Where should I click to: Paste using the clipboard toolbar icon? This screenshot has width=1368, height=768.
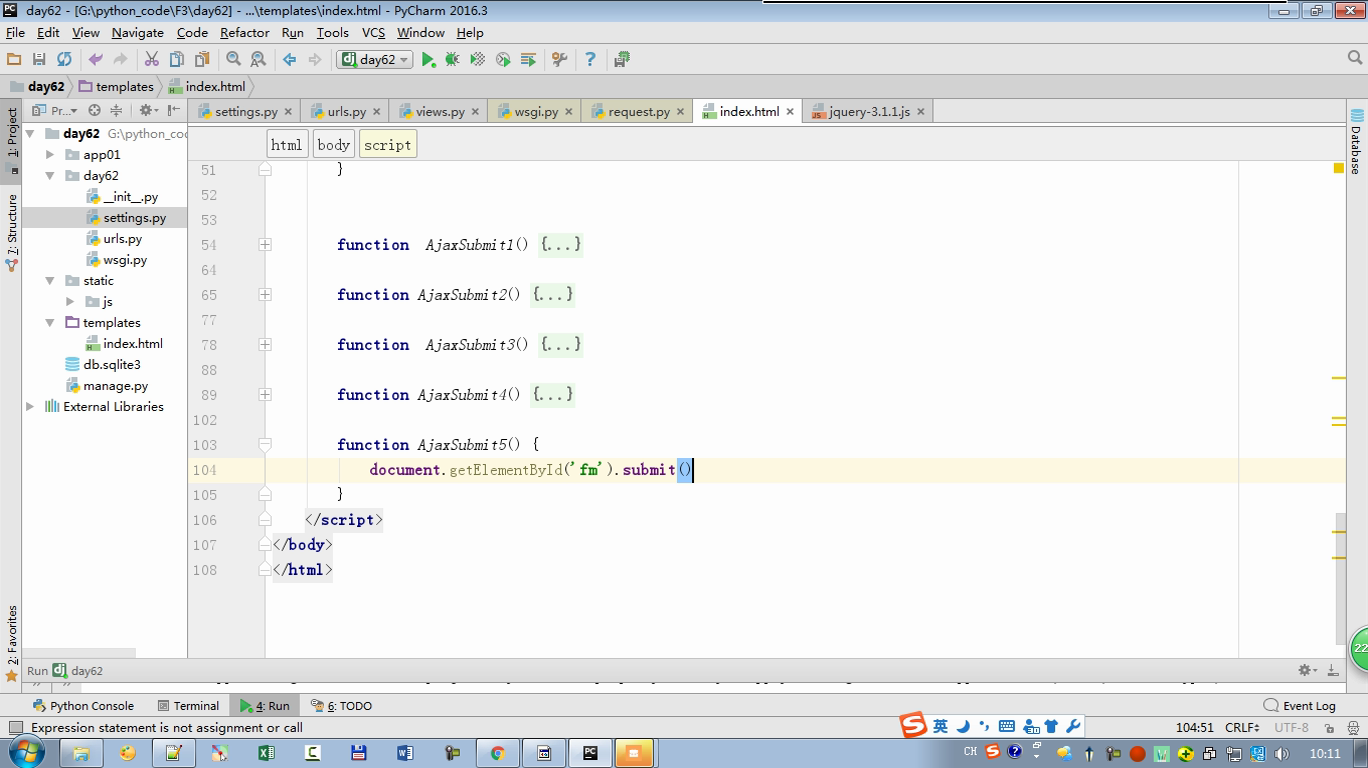point(202,60)
